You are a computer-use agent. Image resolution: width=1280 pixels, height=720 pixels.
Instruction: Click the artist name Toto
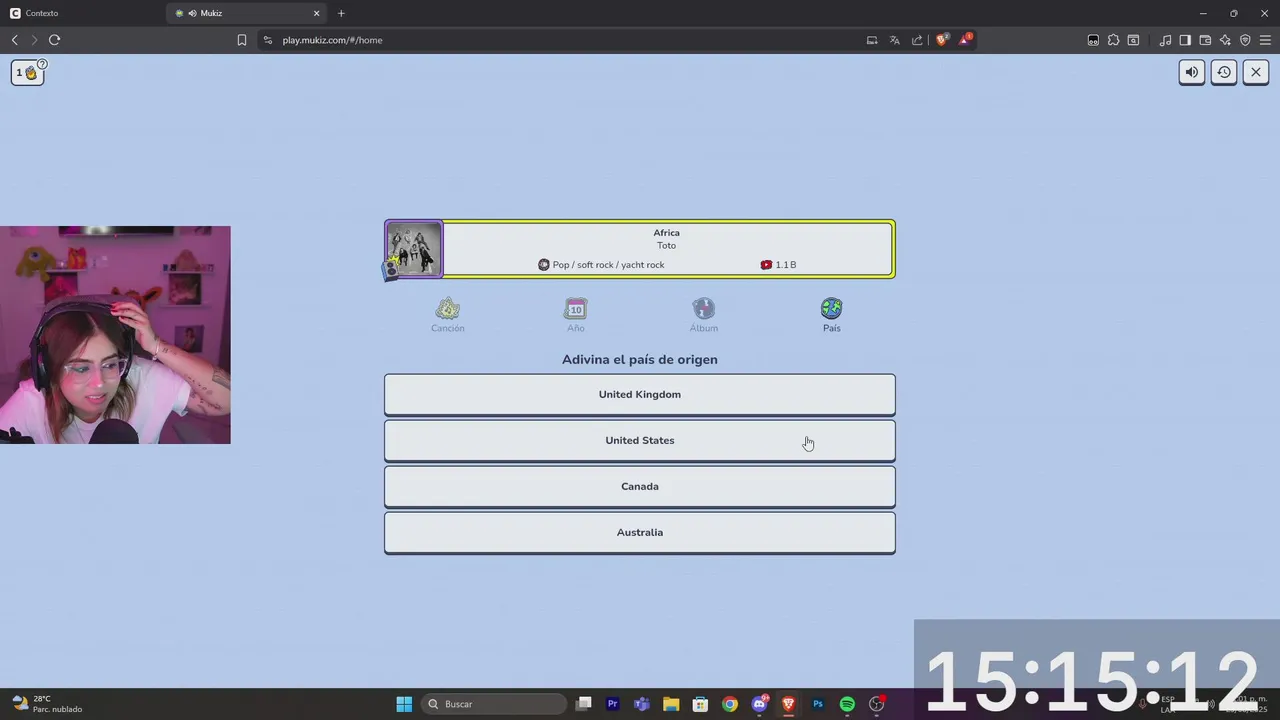666,246
